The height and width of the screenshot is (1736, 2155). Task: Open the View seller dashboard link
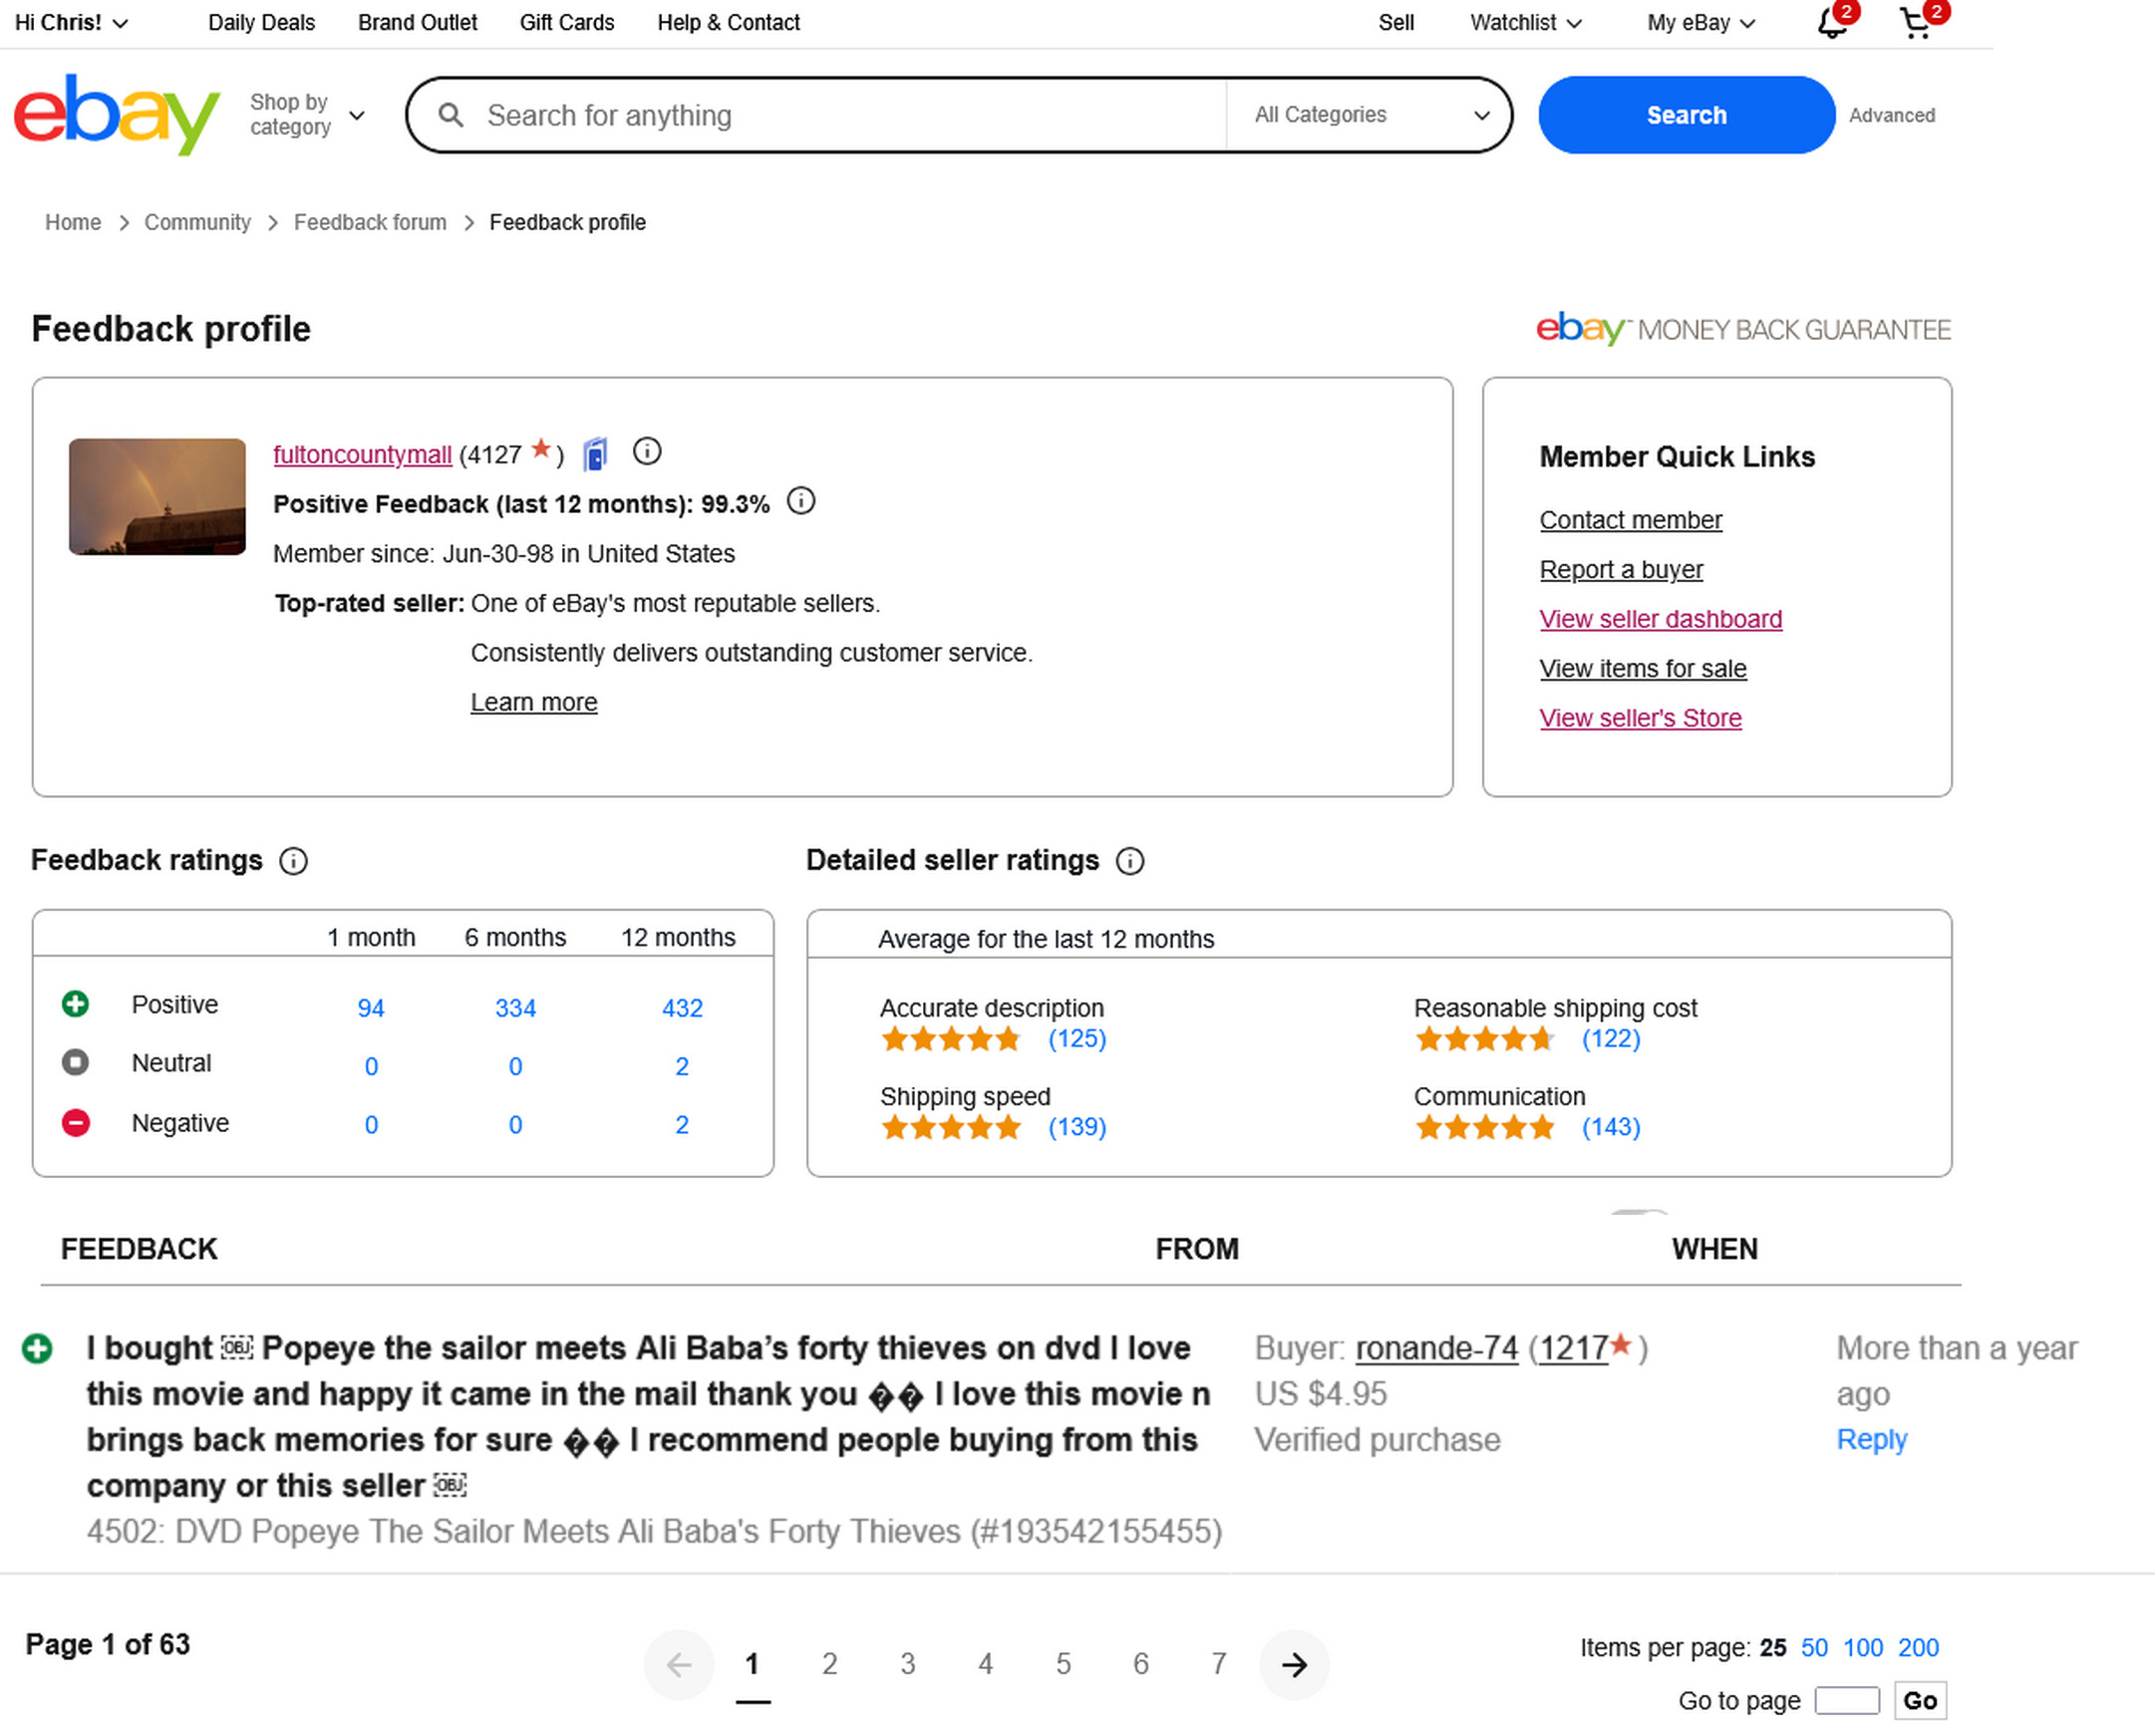[x=1660, y=619]
